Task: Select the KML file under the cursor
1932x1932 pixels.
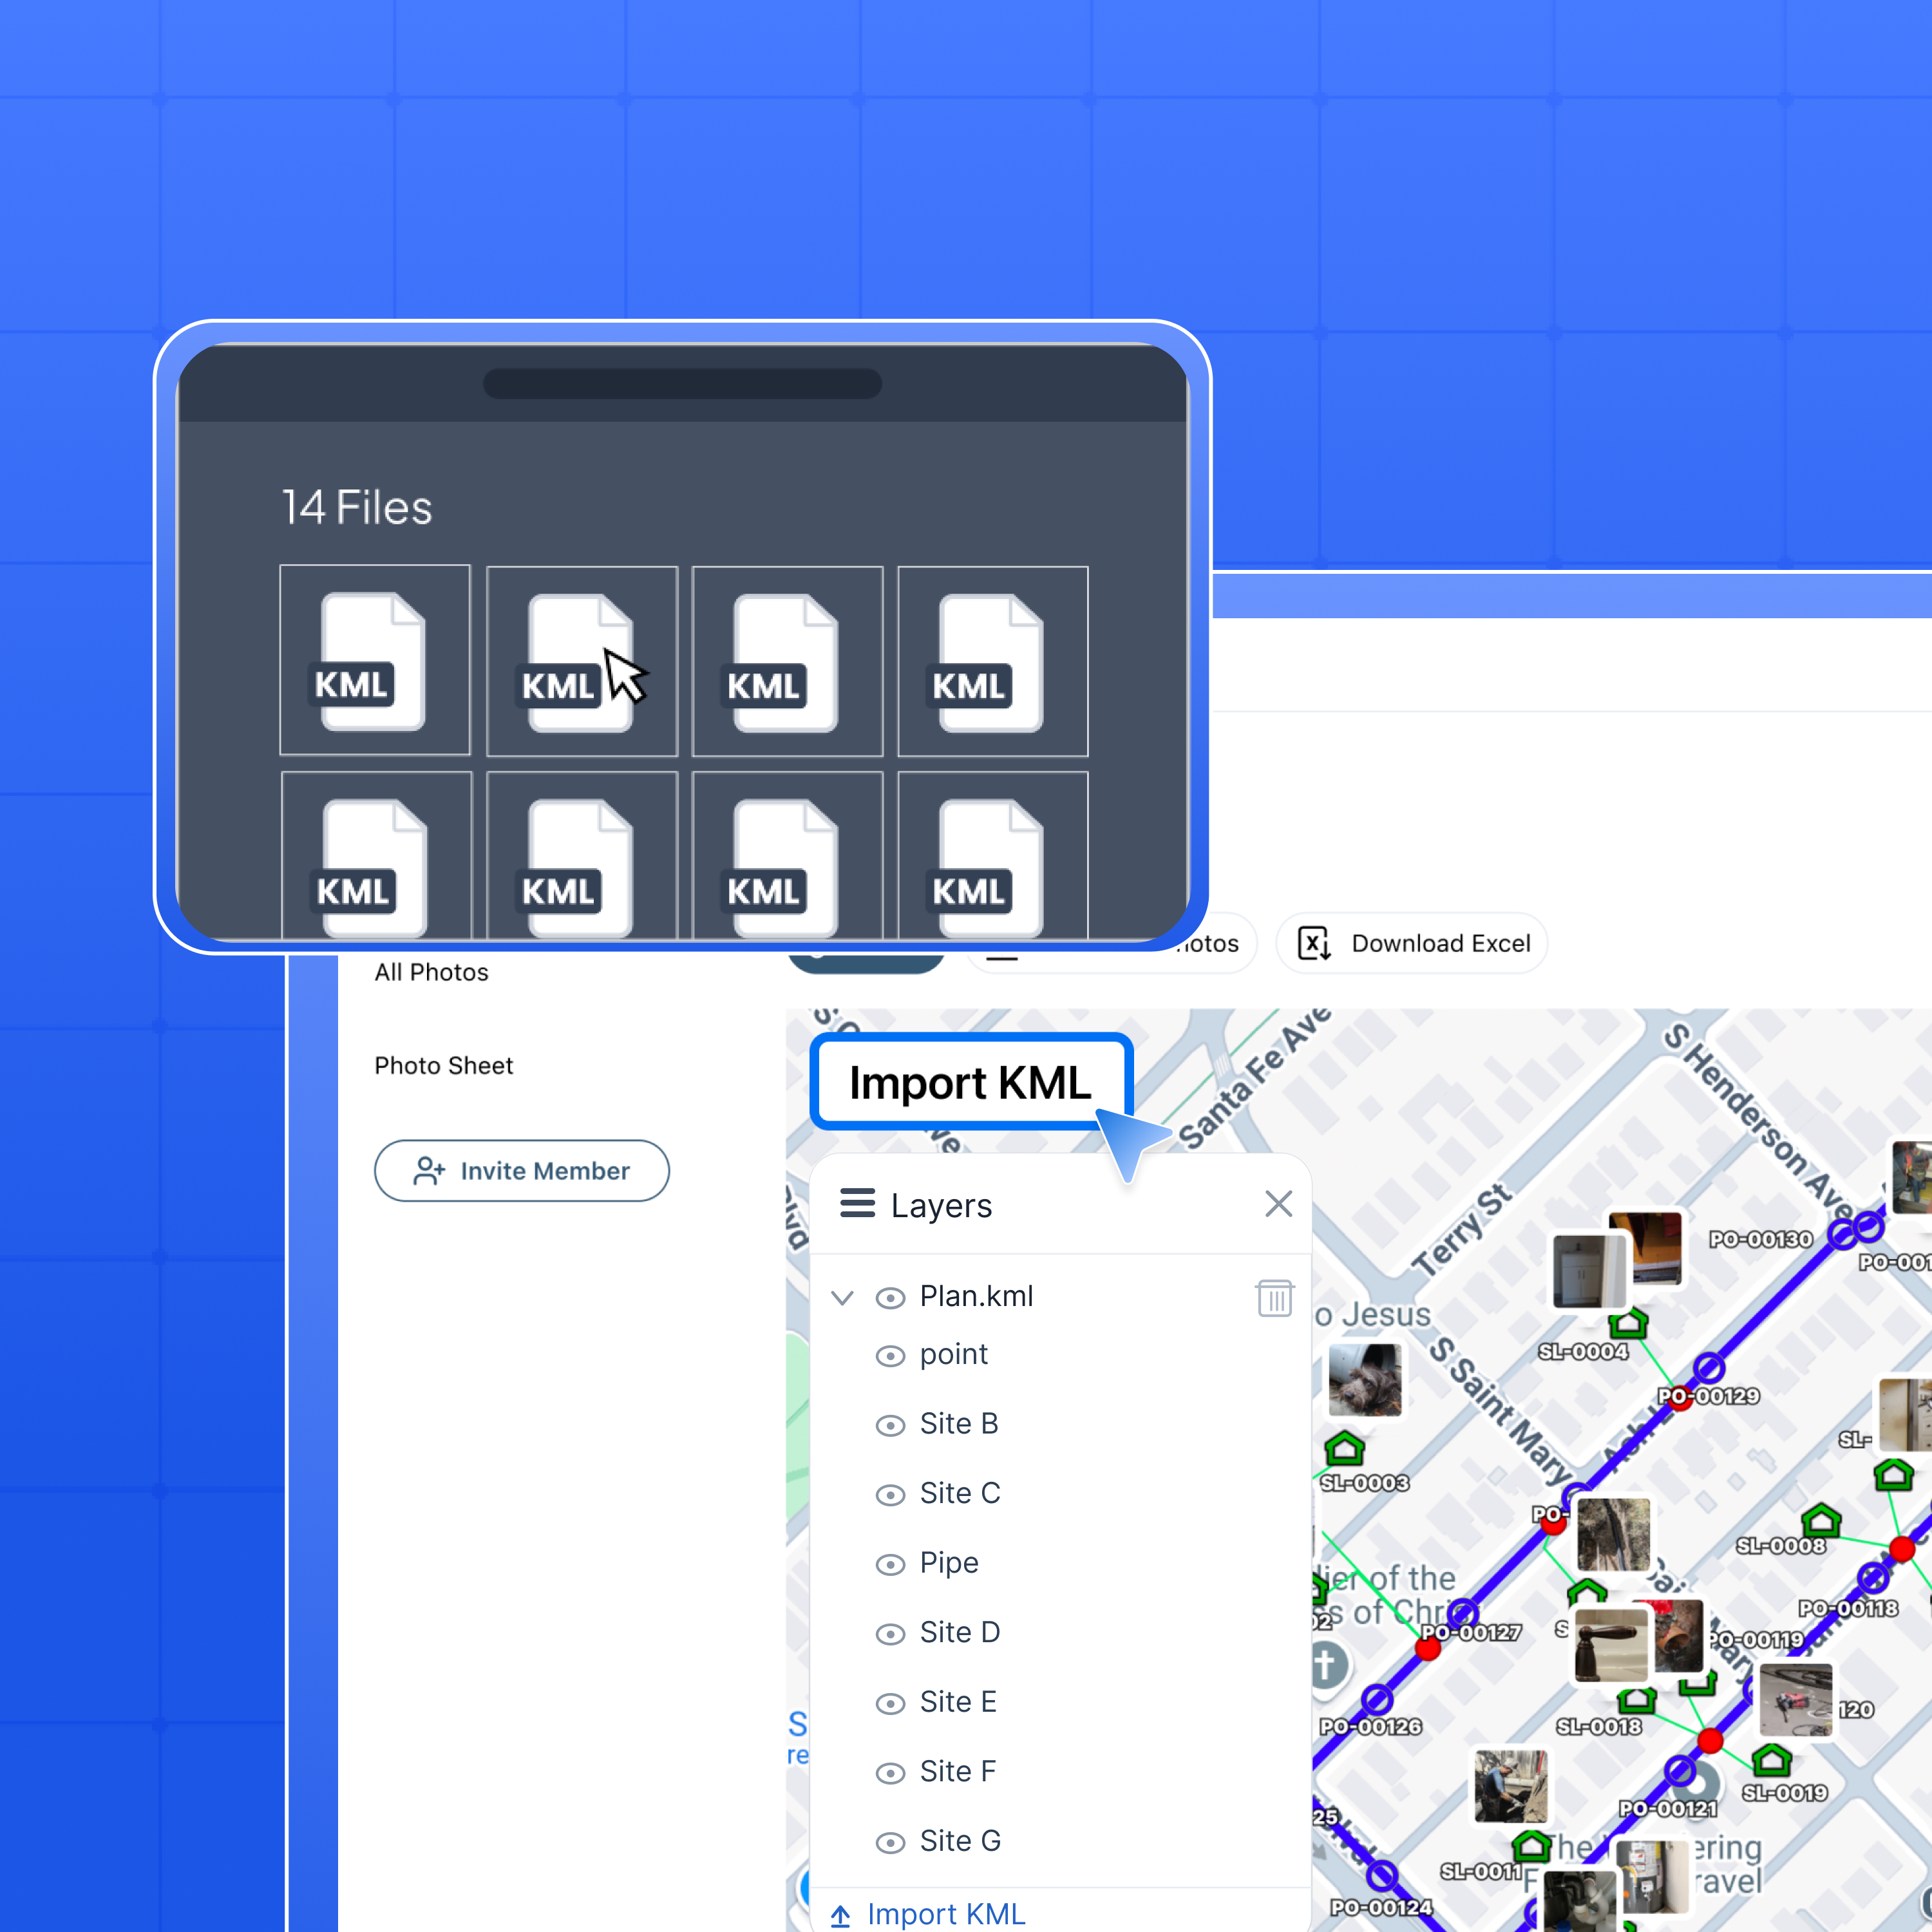Action: click(x=581, y=661)
